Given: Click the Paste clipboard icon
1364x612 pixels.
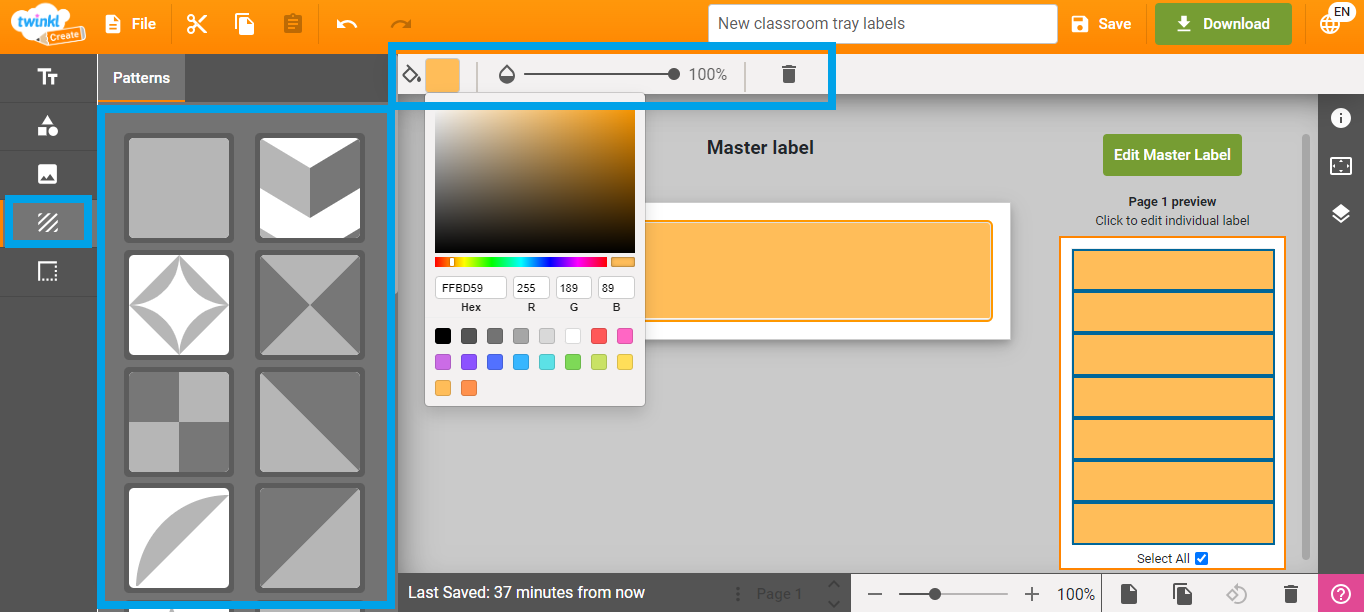Looking at the screenshot, I should tap(292, 24).
